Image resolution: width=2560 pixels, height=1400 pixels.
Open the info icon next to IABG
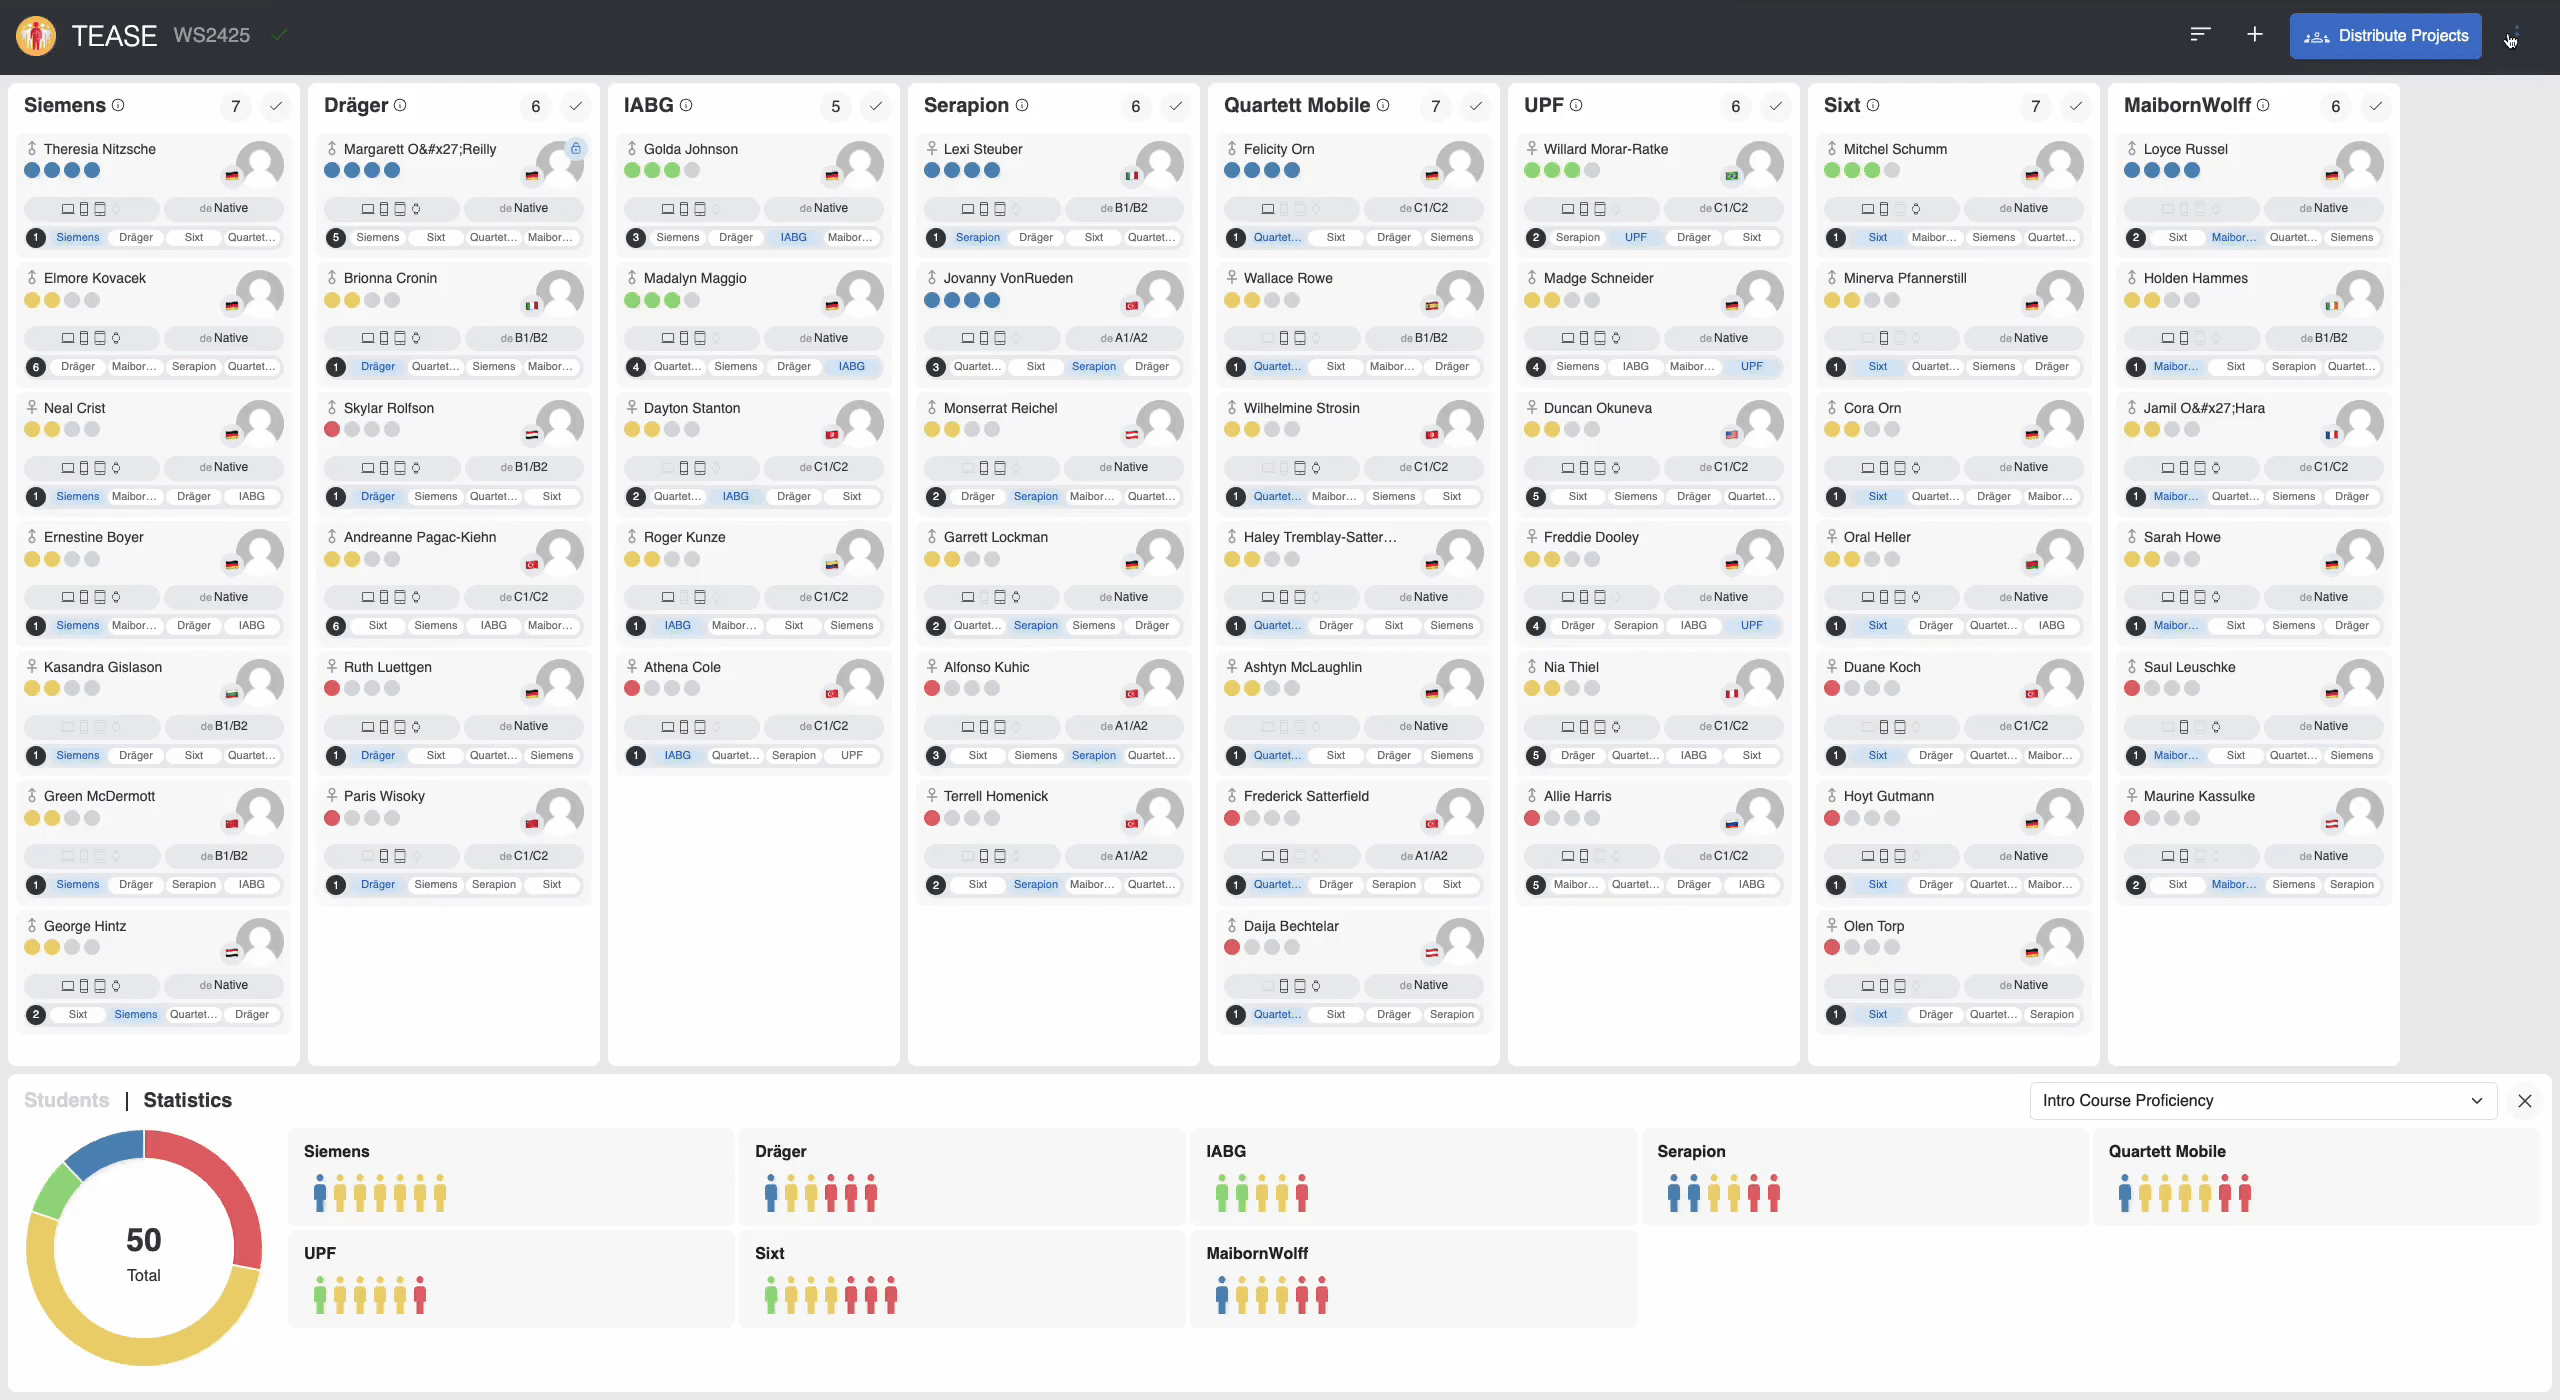686,105
